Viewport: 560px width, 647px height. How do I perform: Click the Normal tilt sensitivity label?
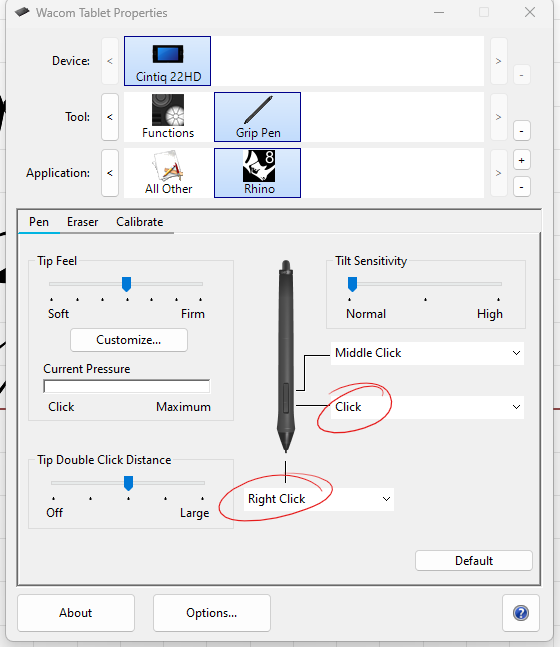pos(366,314)
